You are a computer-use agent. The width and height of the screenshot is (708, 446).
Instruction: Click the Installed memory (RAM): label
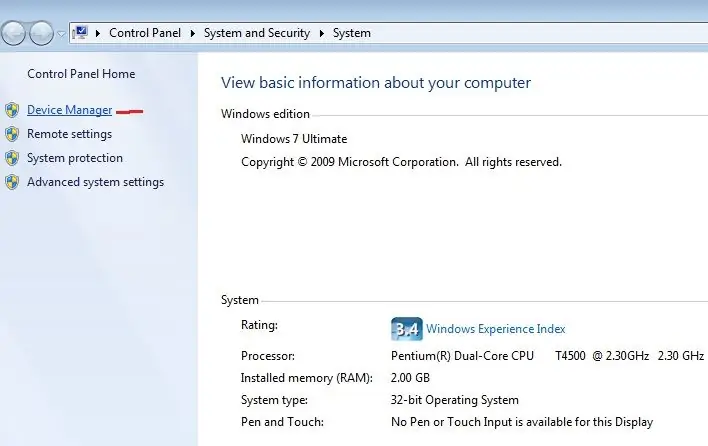(307, 378)
